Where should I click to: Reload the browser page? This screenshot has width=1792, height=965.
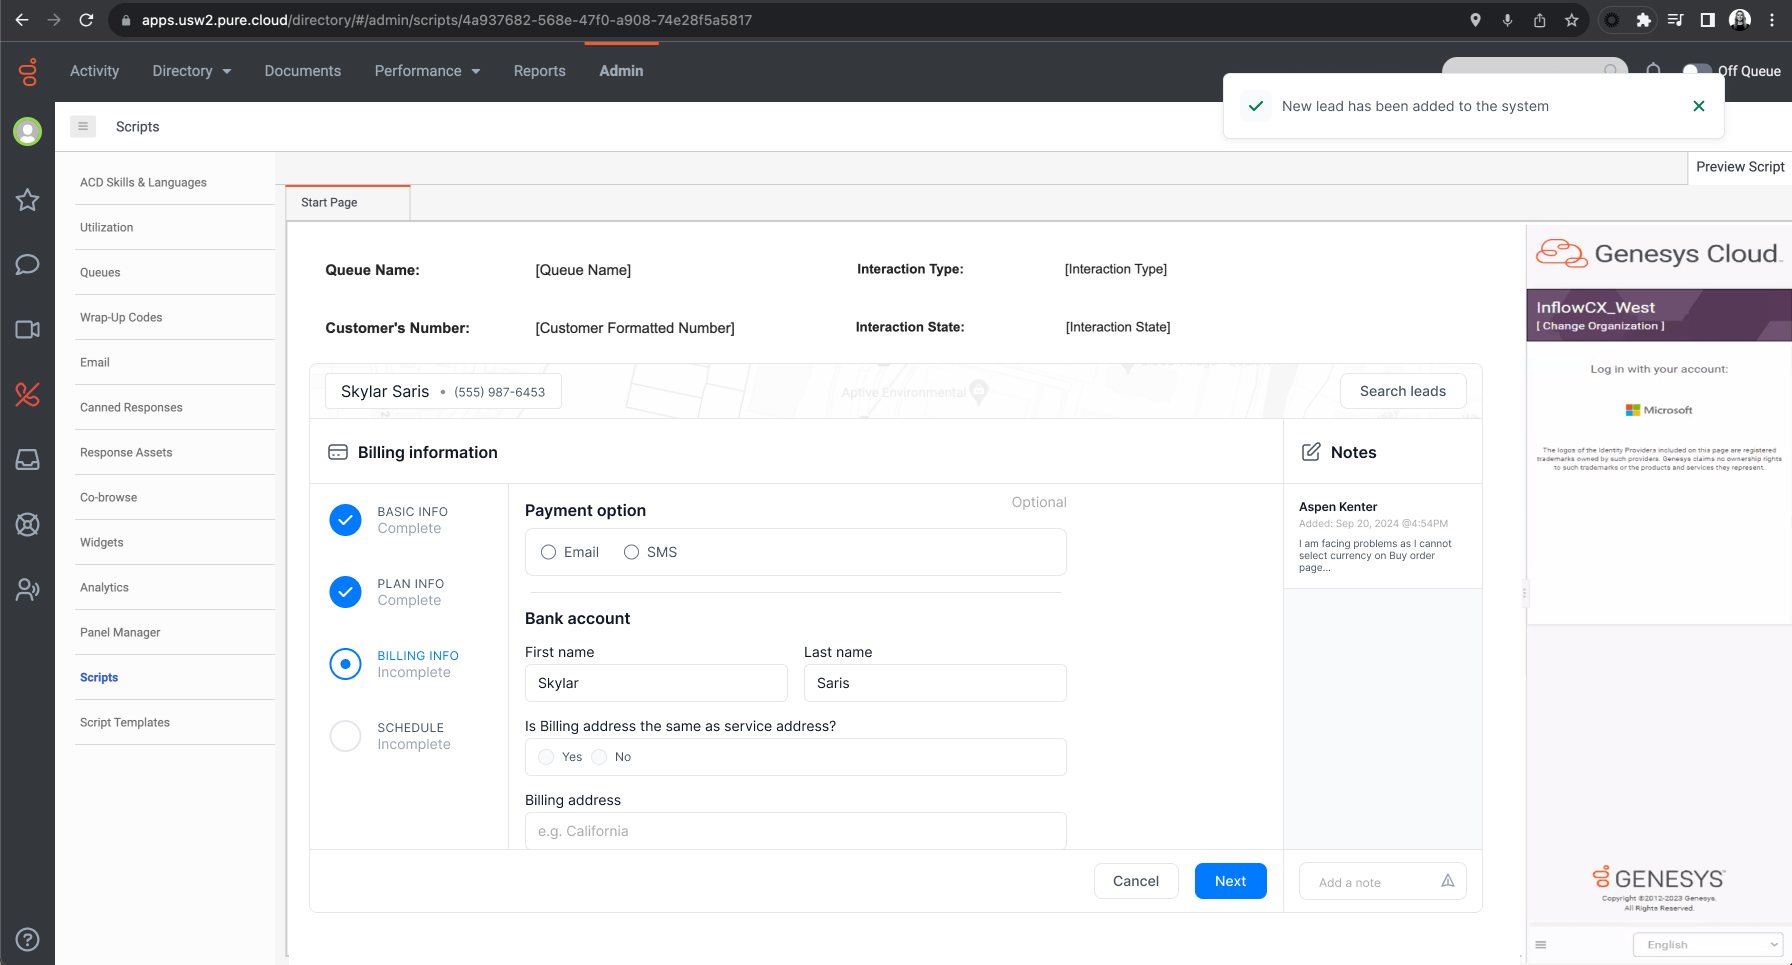pyautogui.click(x=86, y=20)
